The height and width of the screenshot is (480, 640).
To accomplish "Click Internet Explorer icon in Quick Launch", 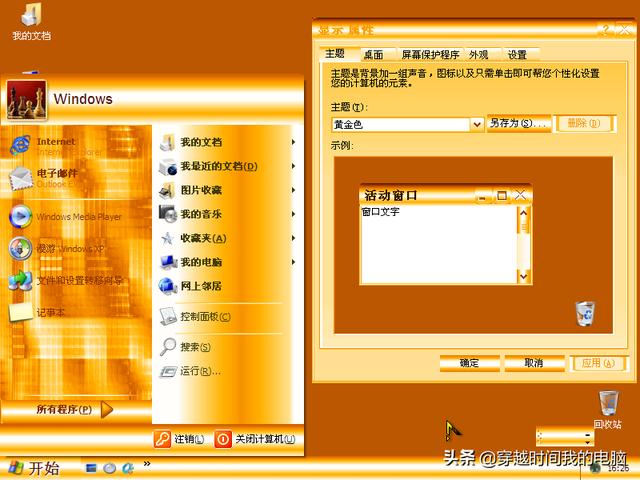I will 128,468.
